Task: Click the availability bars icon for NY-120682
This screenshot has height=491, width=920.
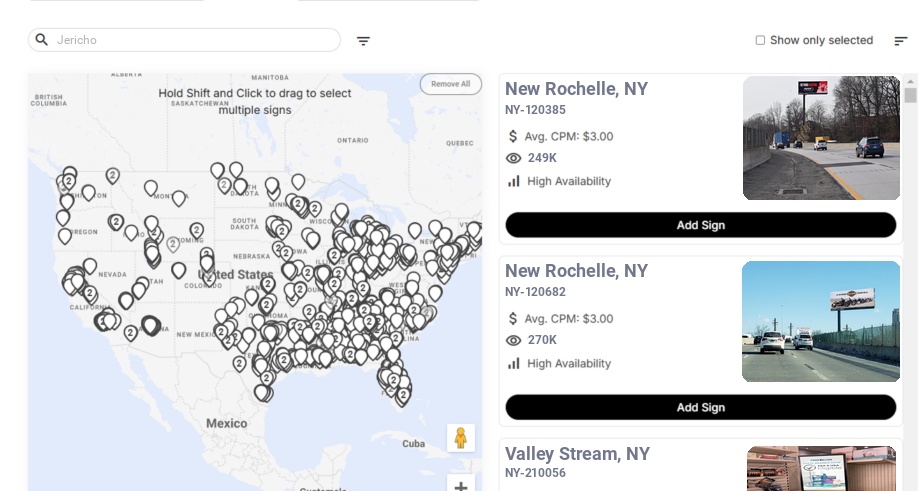Action: click(514, 363)
